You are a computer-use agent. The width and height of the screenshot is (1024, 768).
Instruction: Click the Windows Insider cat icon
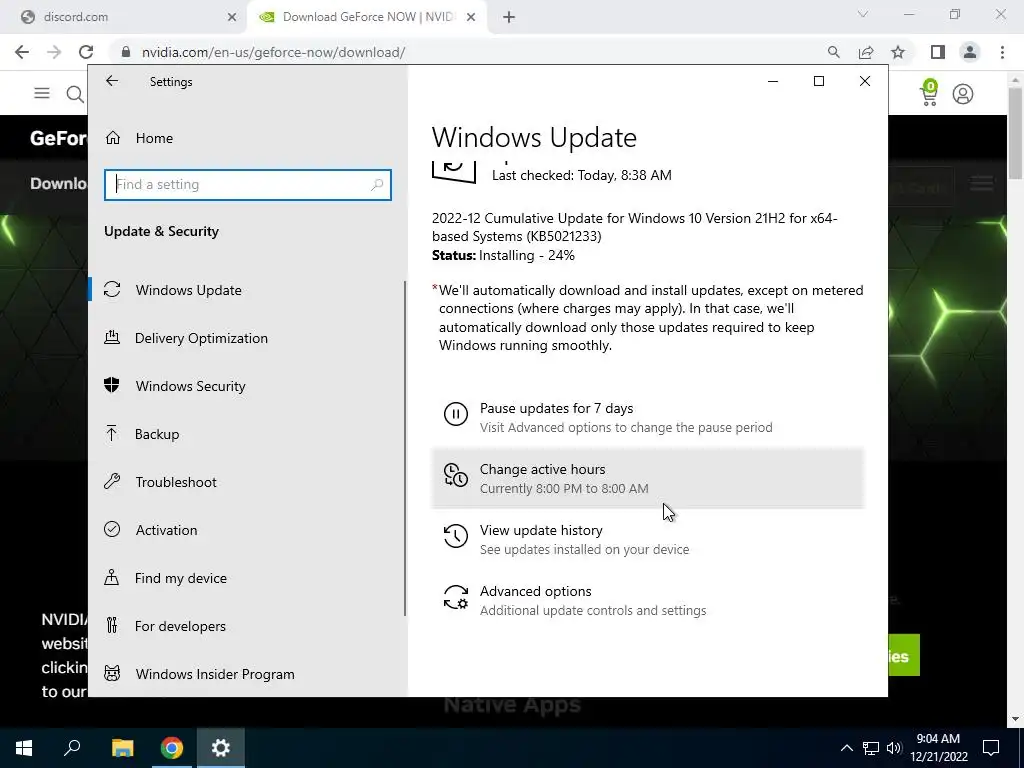point(112,673)
